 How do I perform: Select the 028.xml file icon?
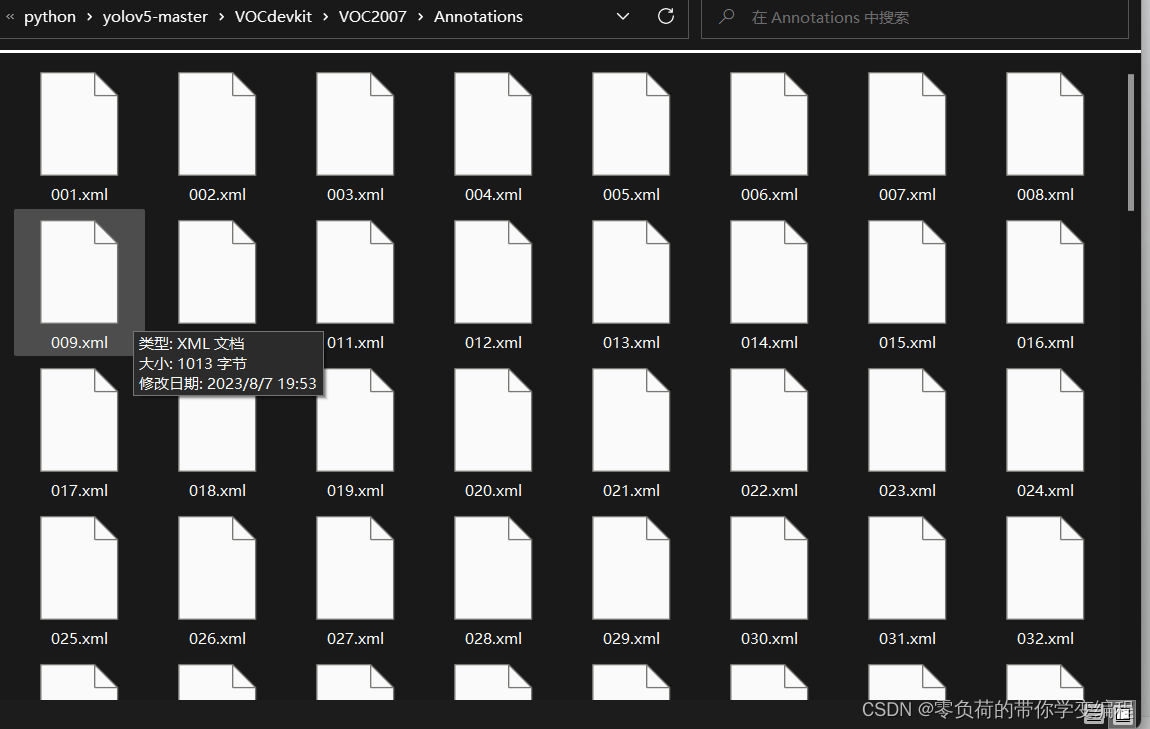point(493,568)
